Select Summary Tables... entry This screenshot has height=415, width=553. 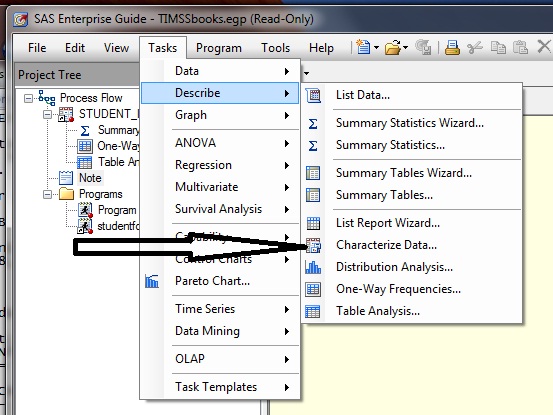tap(412, 195)
